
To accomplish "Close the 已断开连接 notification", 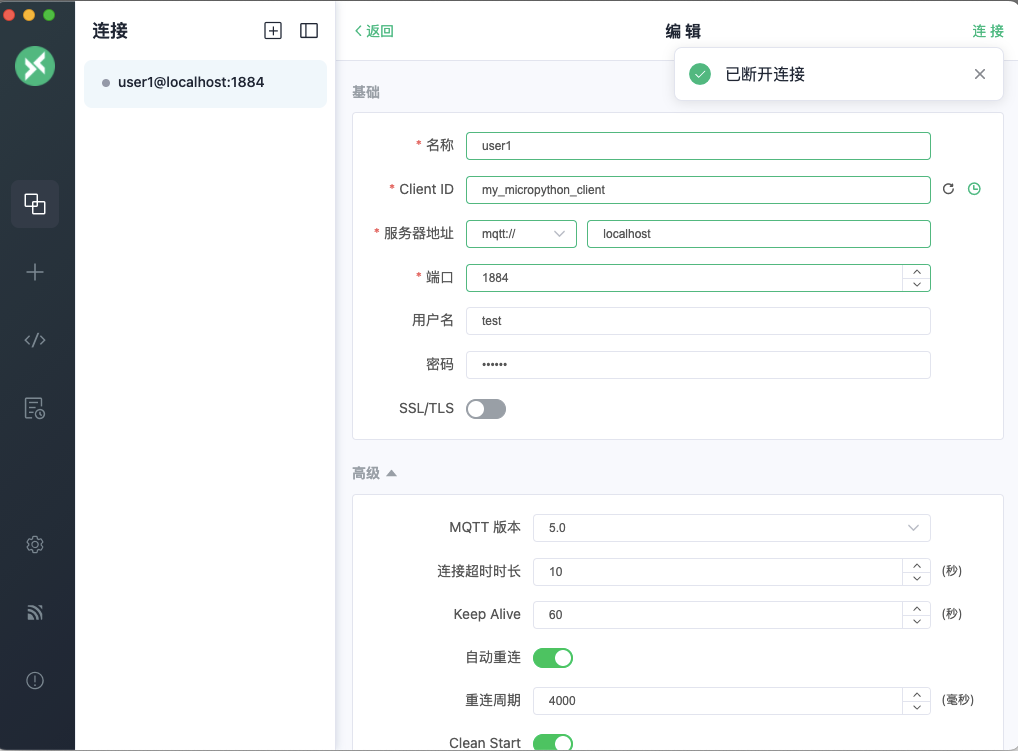I will tap(980, 74).
